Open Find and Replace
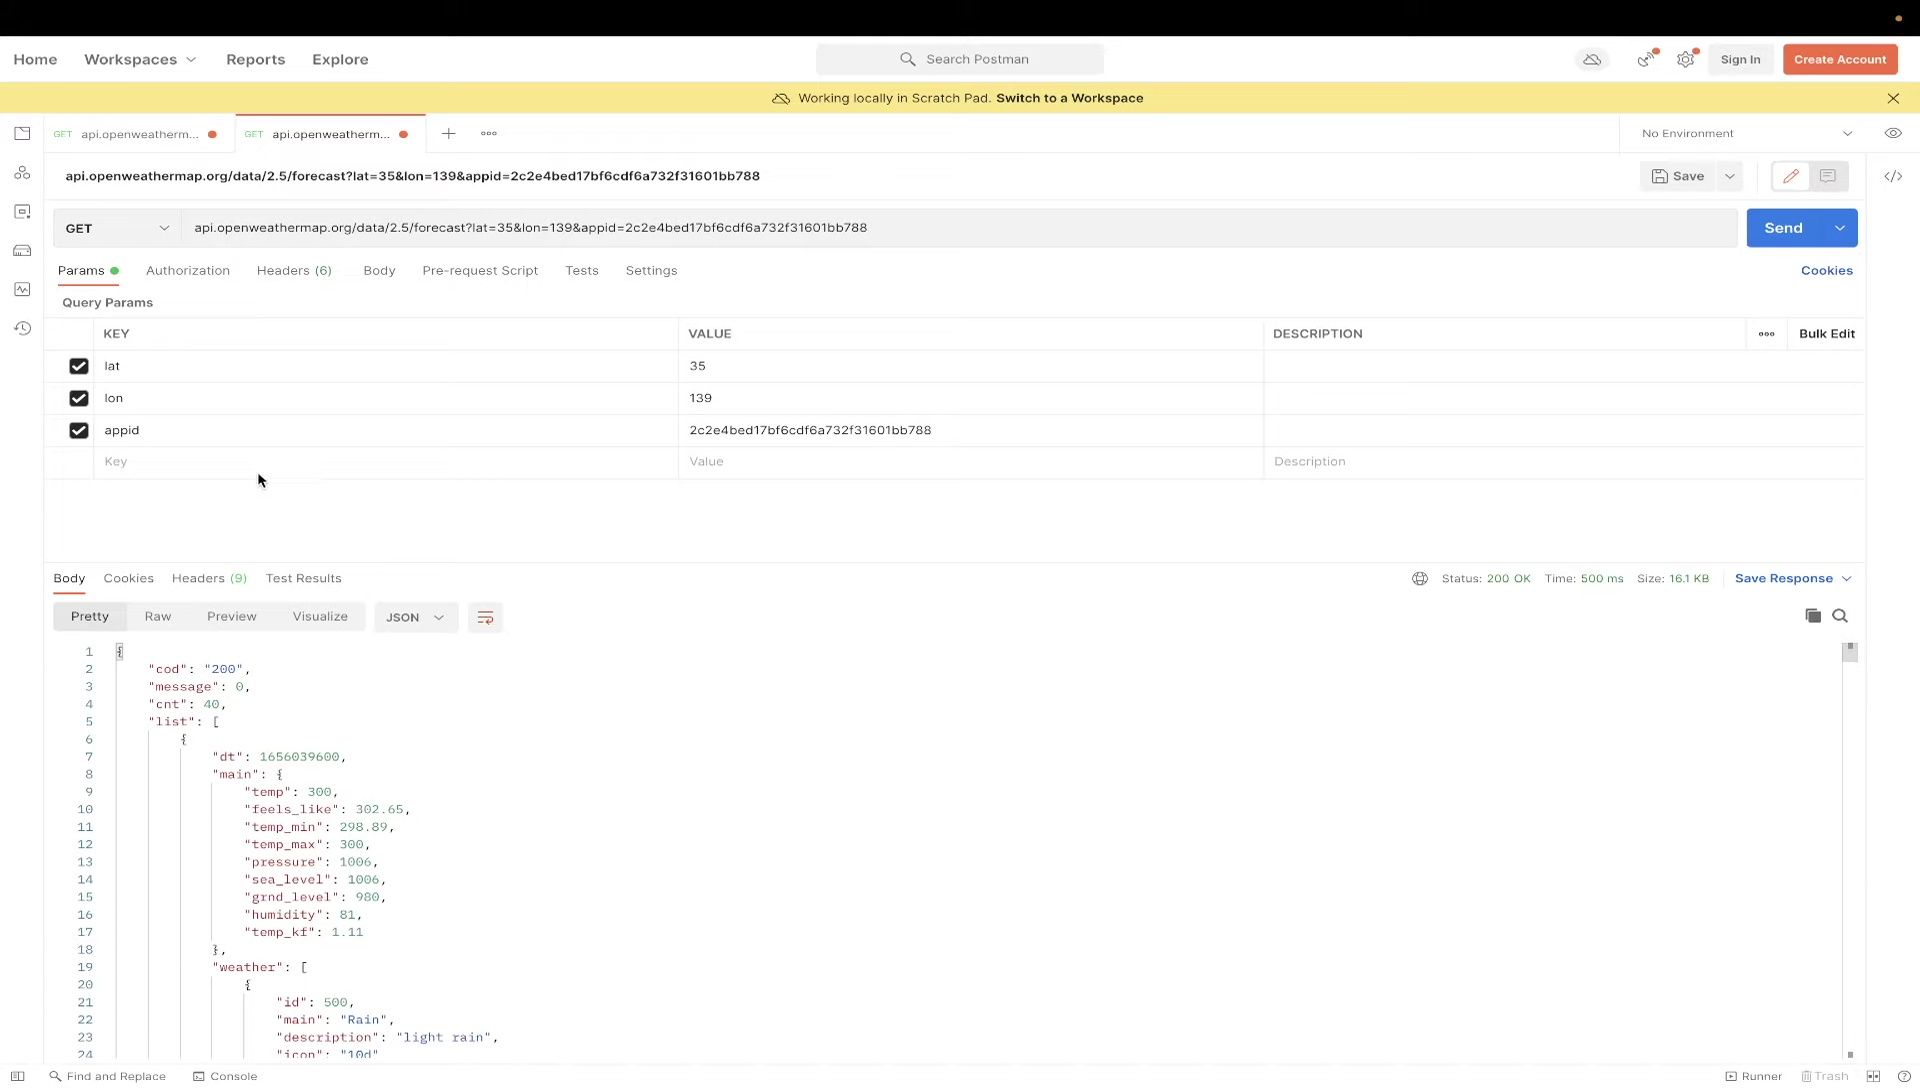 pos(107,1077)
